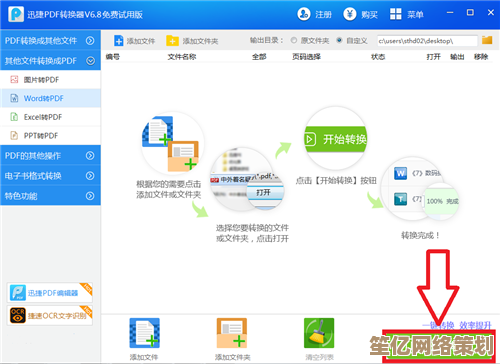This screenshot has height=364, width=500.
Task: Expand the 特色功能 section
Action: pyautogui.click(x=50, y=196)
